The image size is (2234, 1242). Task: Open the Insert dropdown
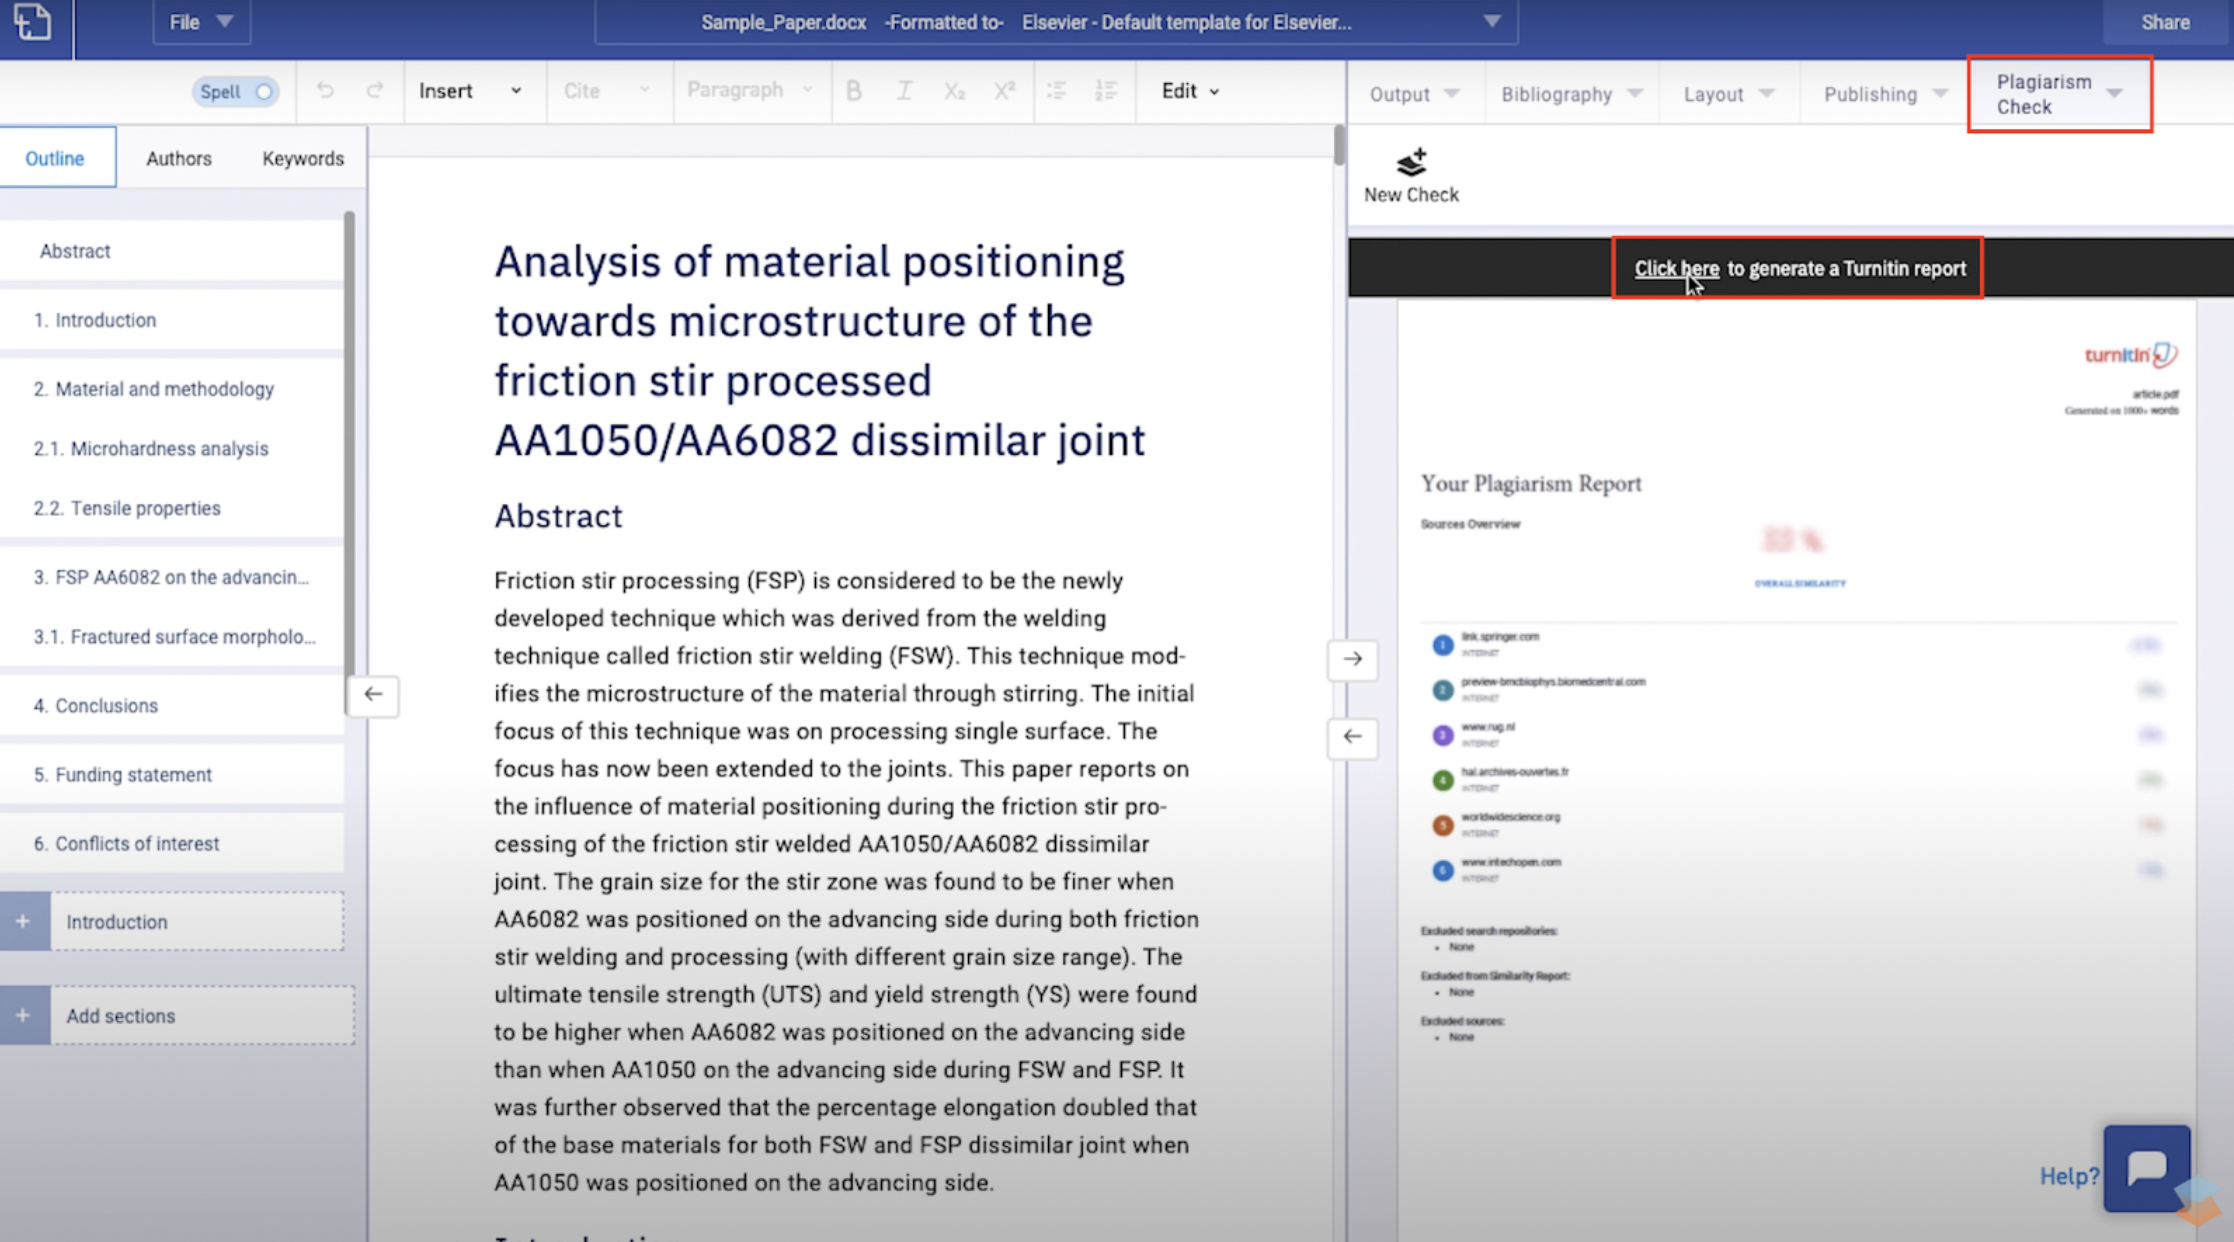pos(470,91)
